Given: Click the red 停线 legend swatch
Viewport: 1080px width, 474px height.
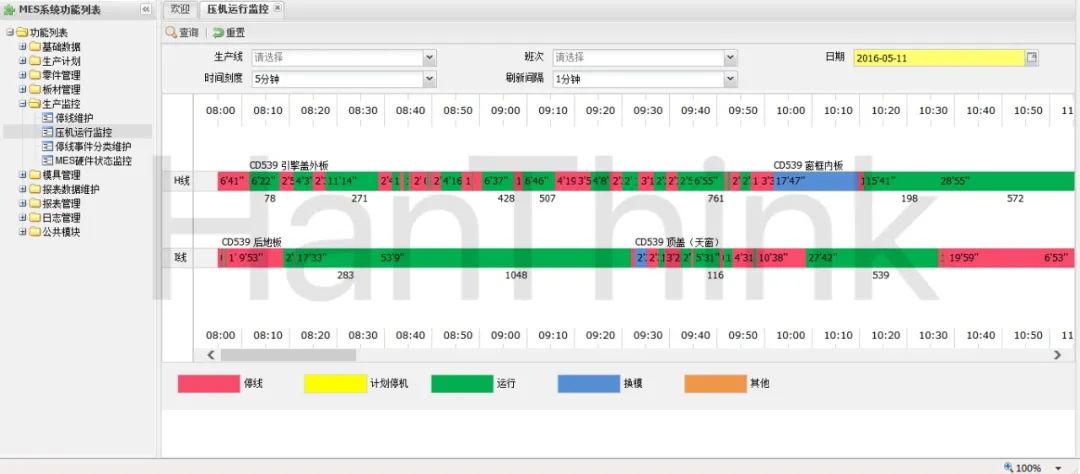Looking at the screenshot, I should click(208, 383).
